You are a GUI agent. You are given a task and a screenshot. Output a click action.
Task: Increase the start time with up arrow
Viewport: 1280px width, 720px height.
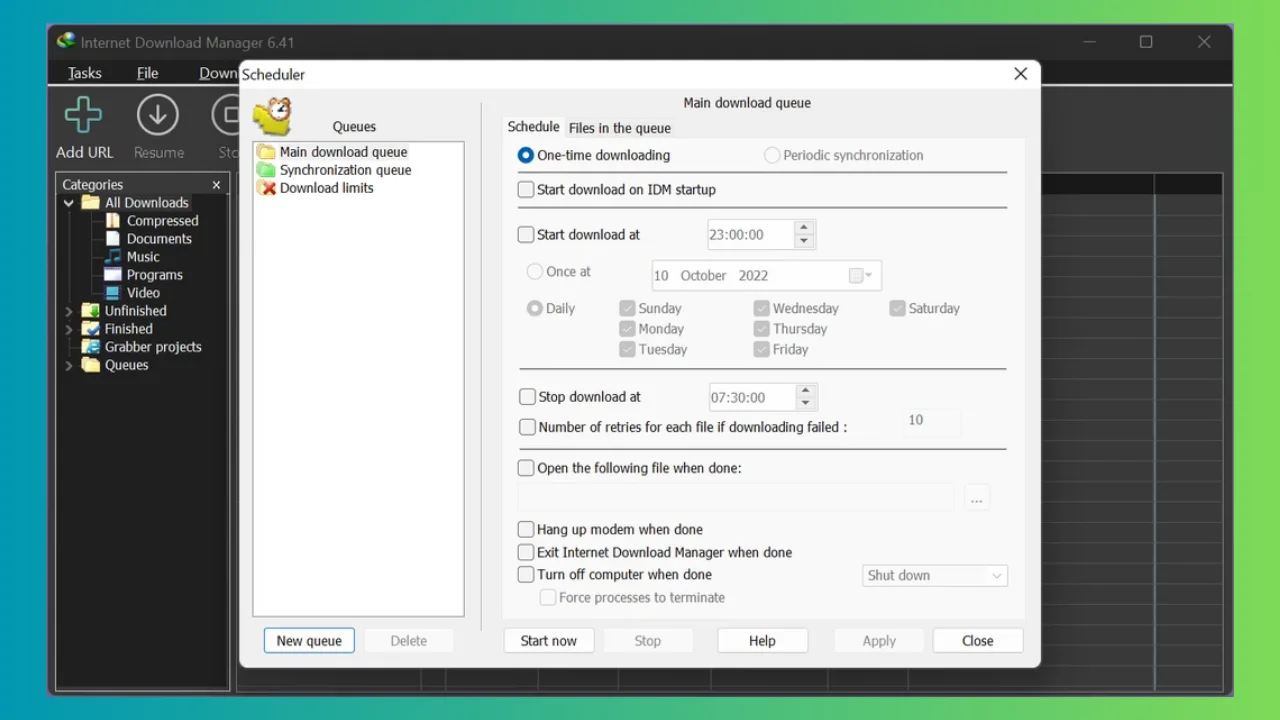[x=805, y=228]
